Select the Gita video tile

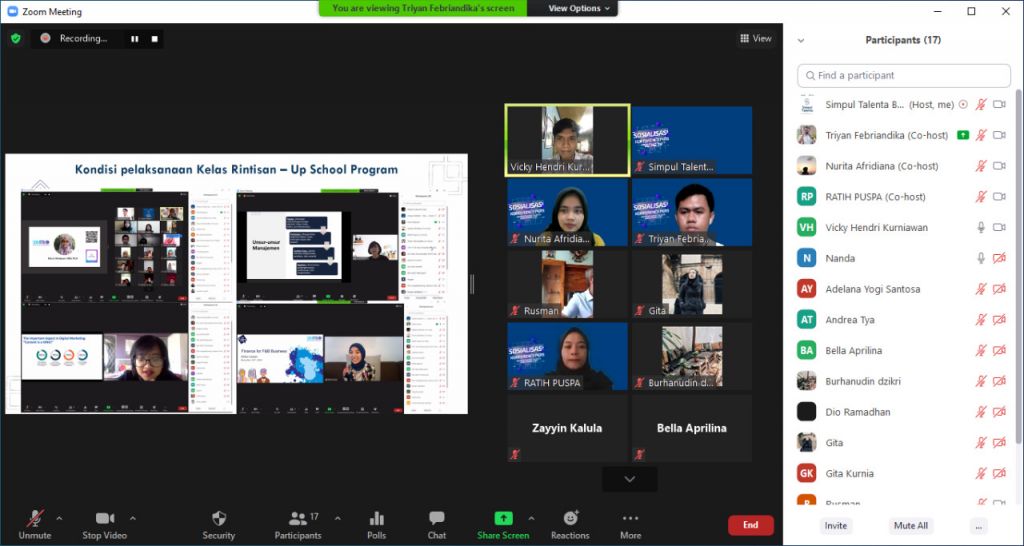[692, 284]
